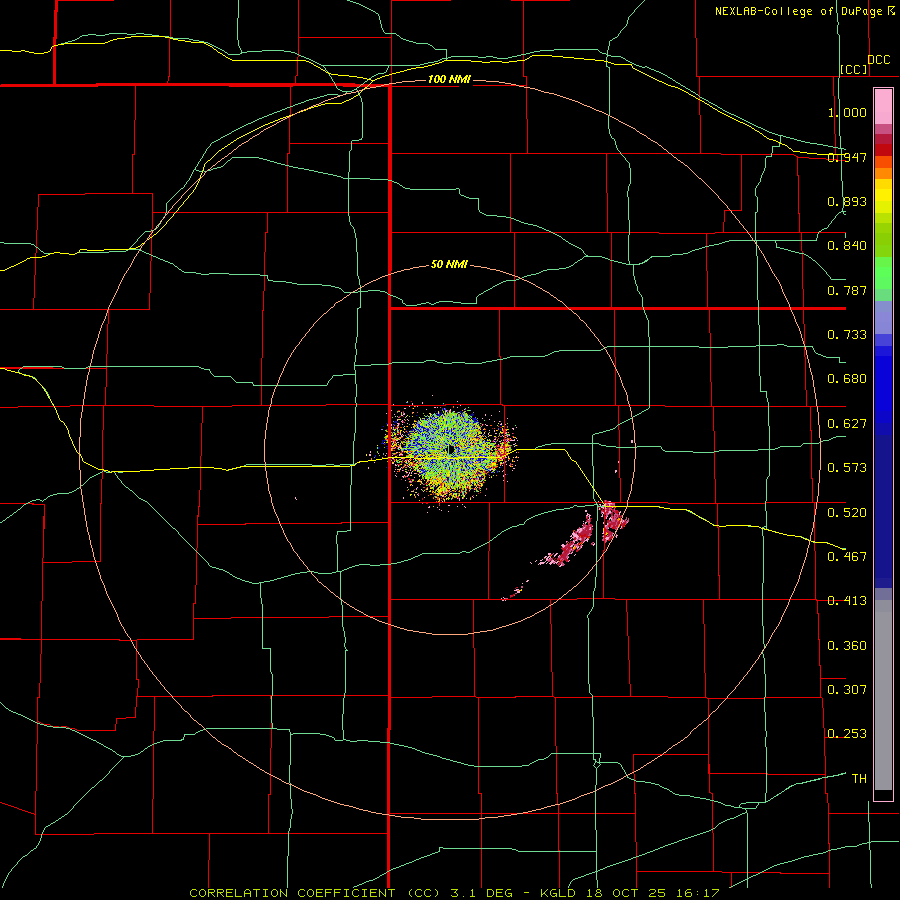Click the 0.733 value on color scale
The width and height of the screenshot is (900, 900).
tap(847, 335)
